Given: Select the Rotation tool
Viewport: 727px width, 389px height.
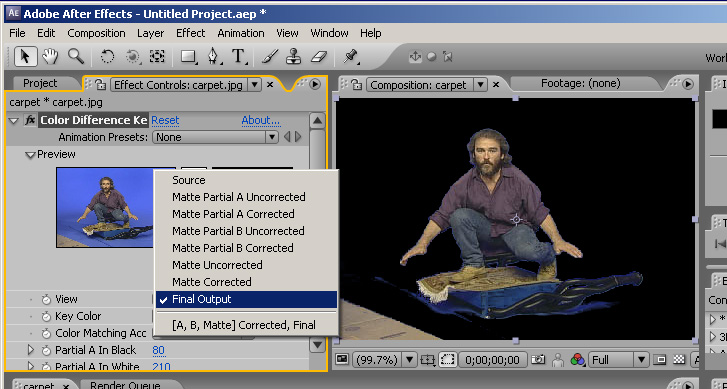Looking at the screenshot, I should point(108,57).
